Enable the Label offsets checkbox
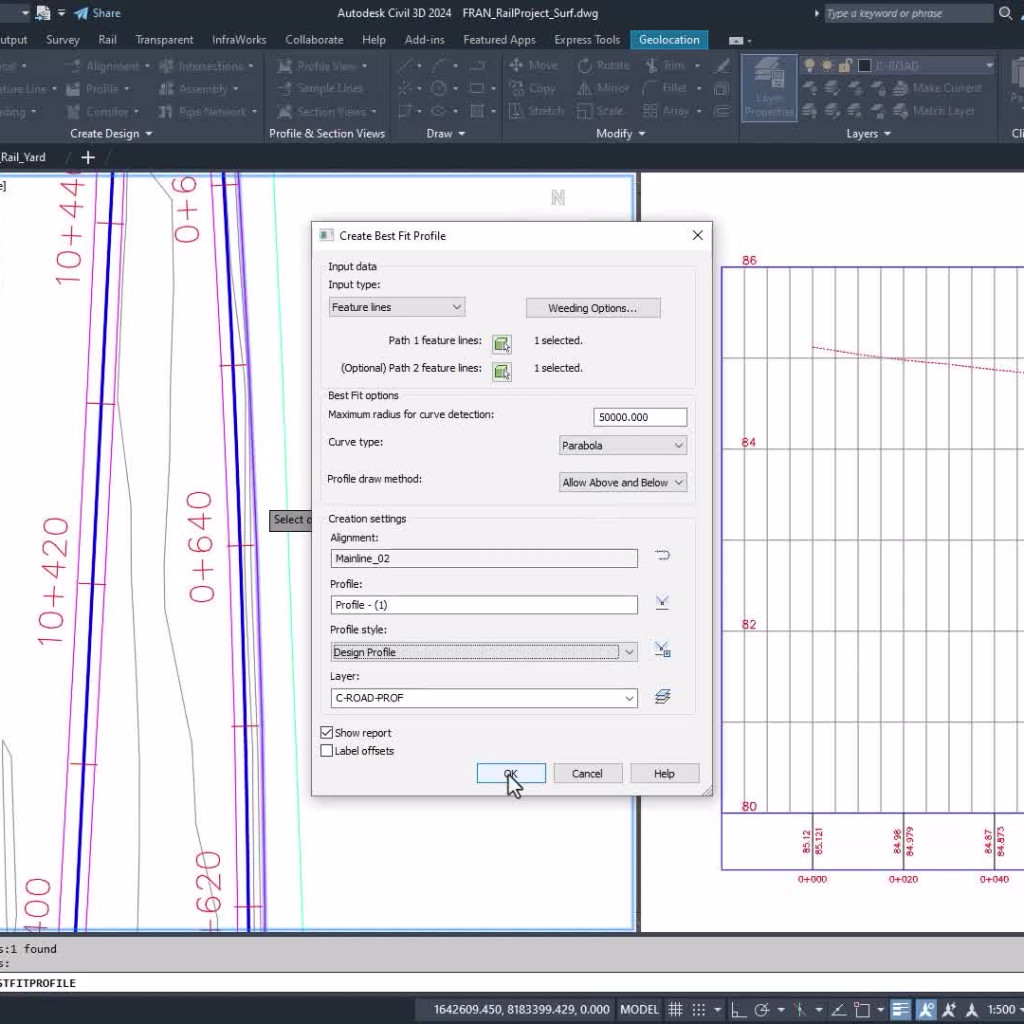 (x=326, y=750)
